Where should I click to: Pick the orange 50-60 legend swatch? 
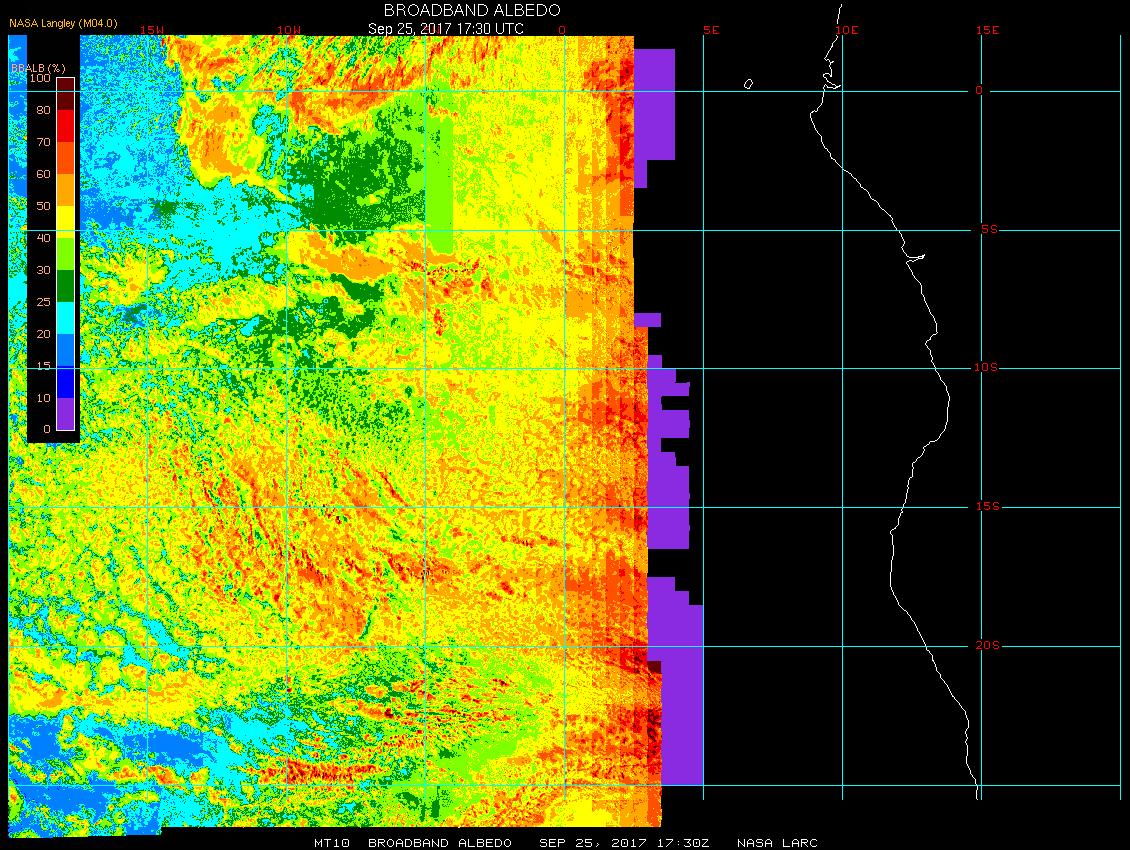[66, 190]
